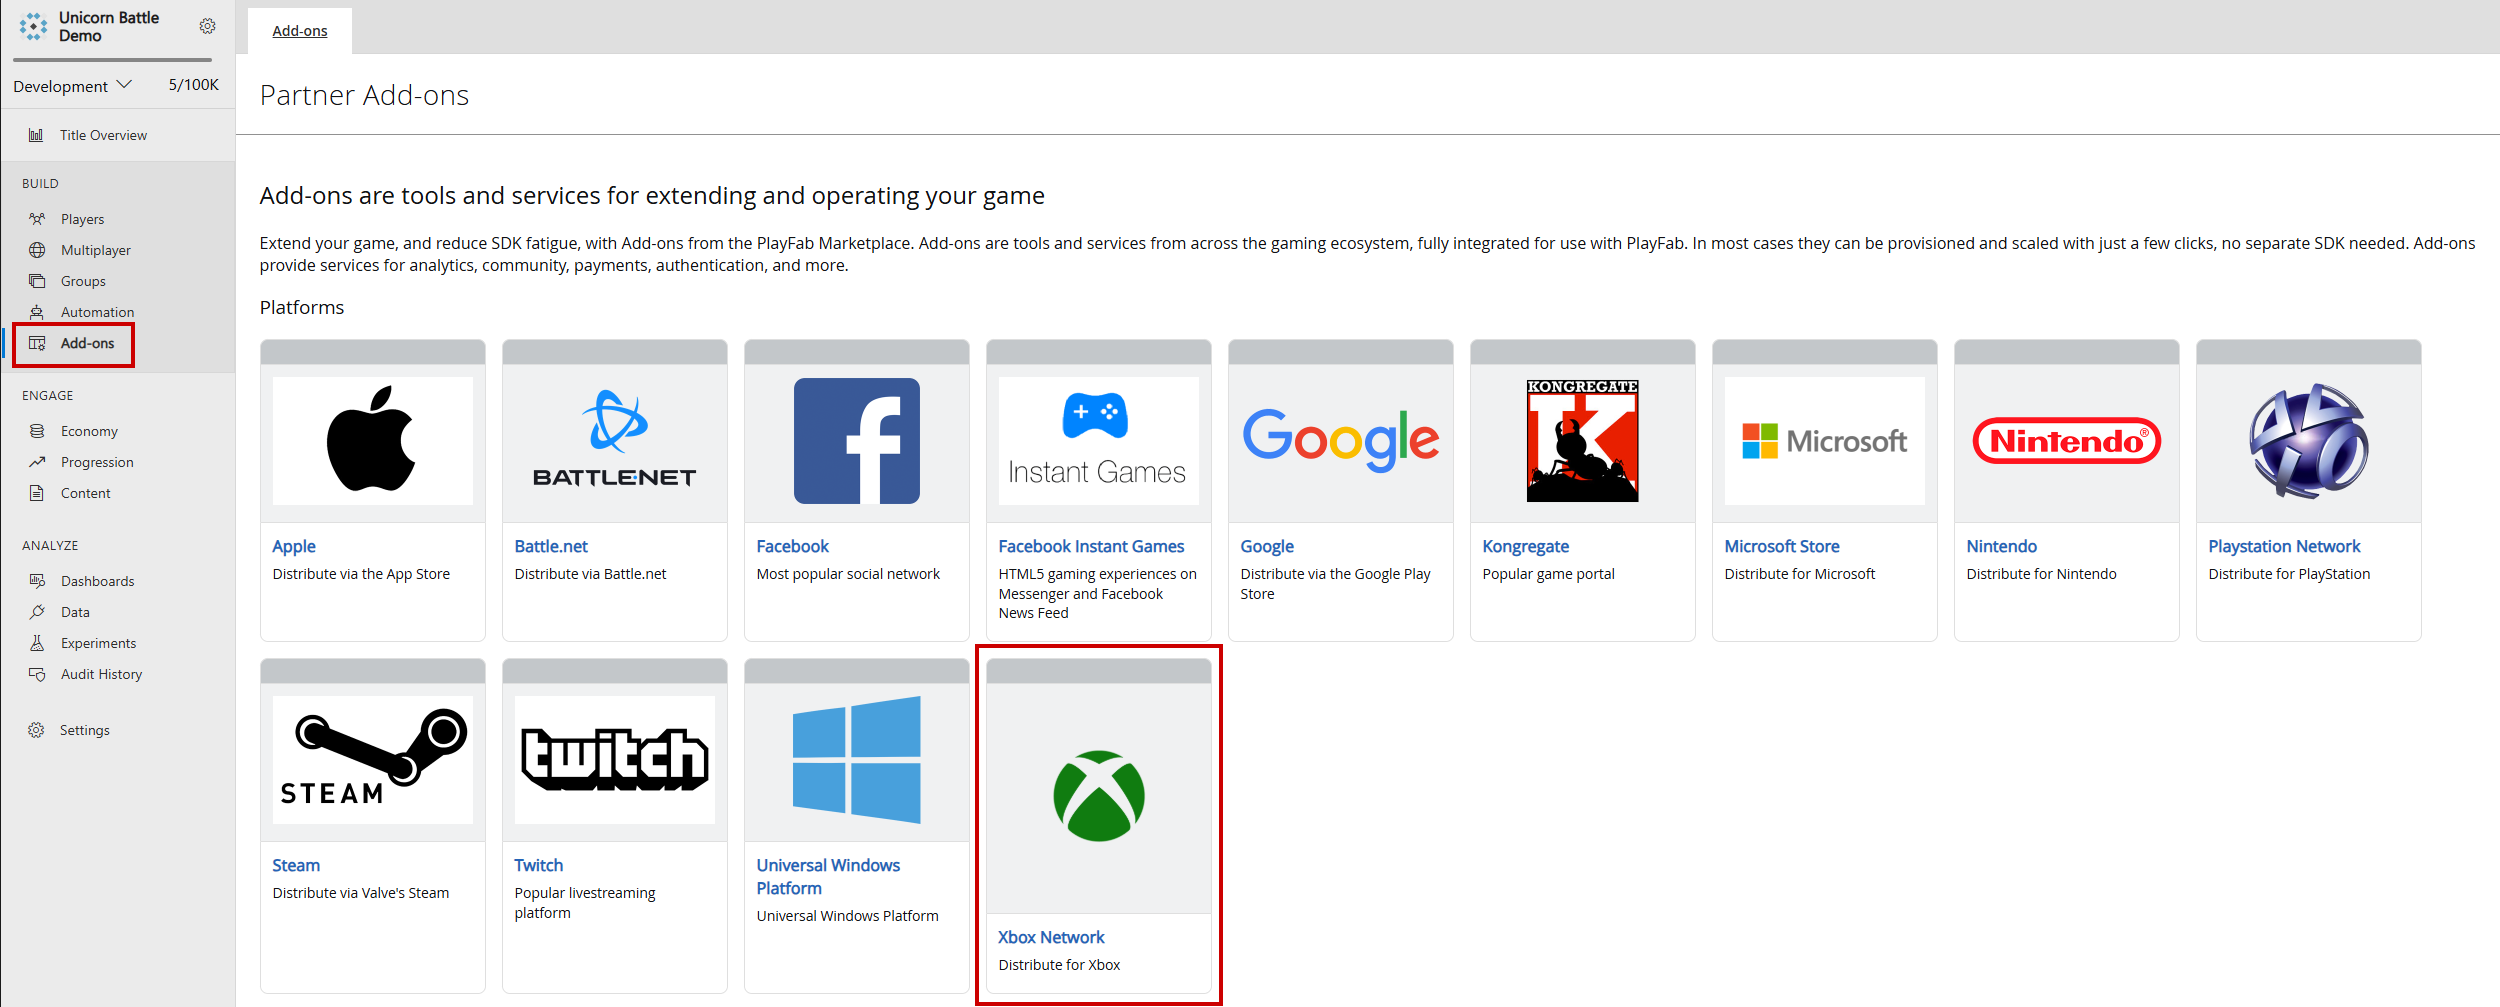The image size is (2500, 1007).
Task: Click the Data sidebar icon
Action: click(37, 612)
